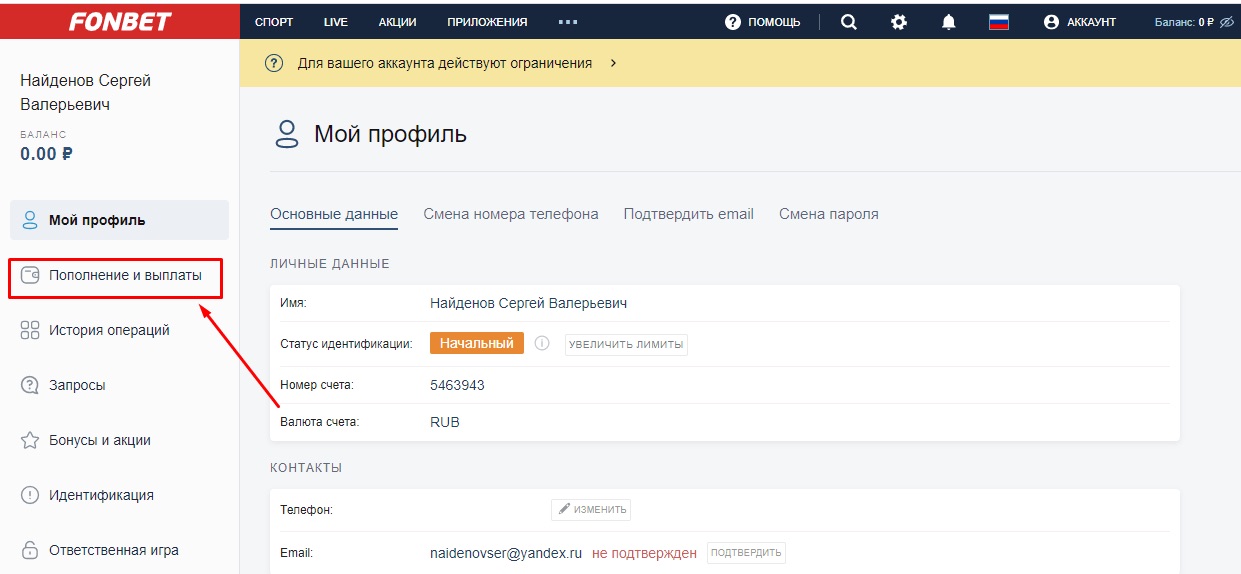The width and height of the screenshot is (1241, 574).
Task: Open LIVE section in top navigation
Action: 336,22
